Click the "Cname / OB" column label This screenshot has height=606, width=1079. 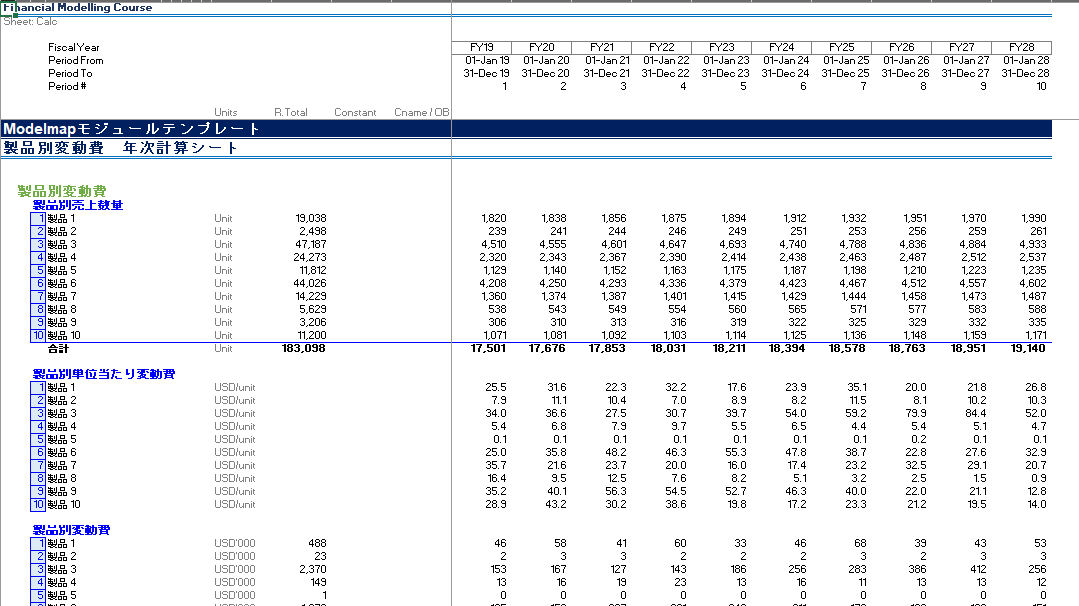pyautogui.click(x=422, y=113)
